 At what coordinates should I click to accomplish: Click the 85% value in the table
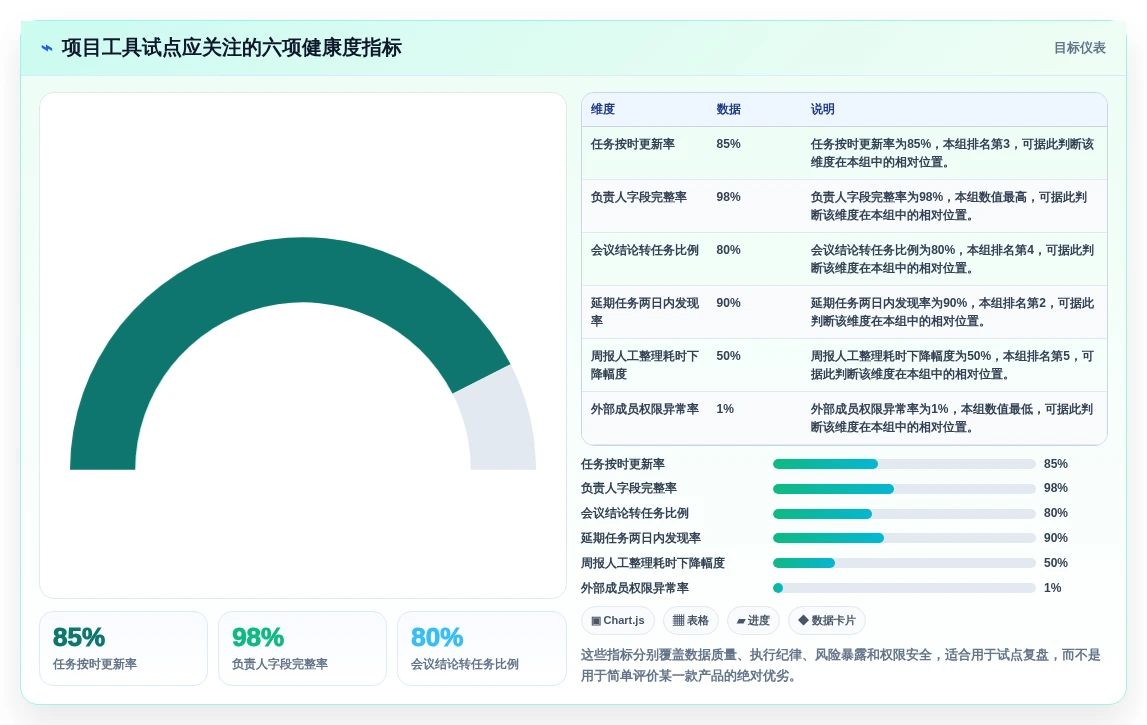[x=729, y=144]
